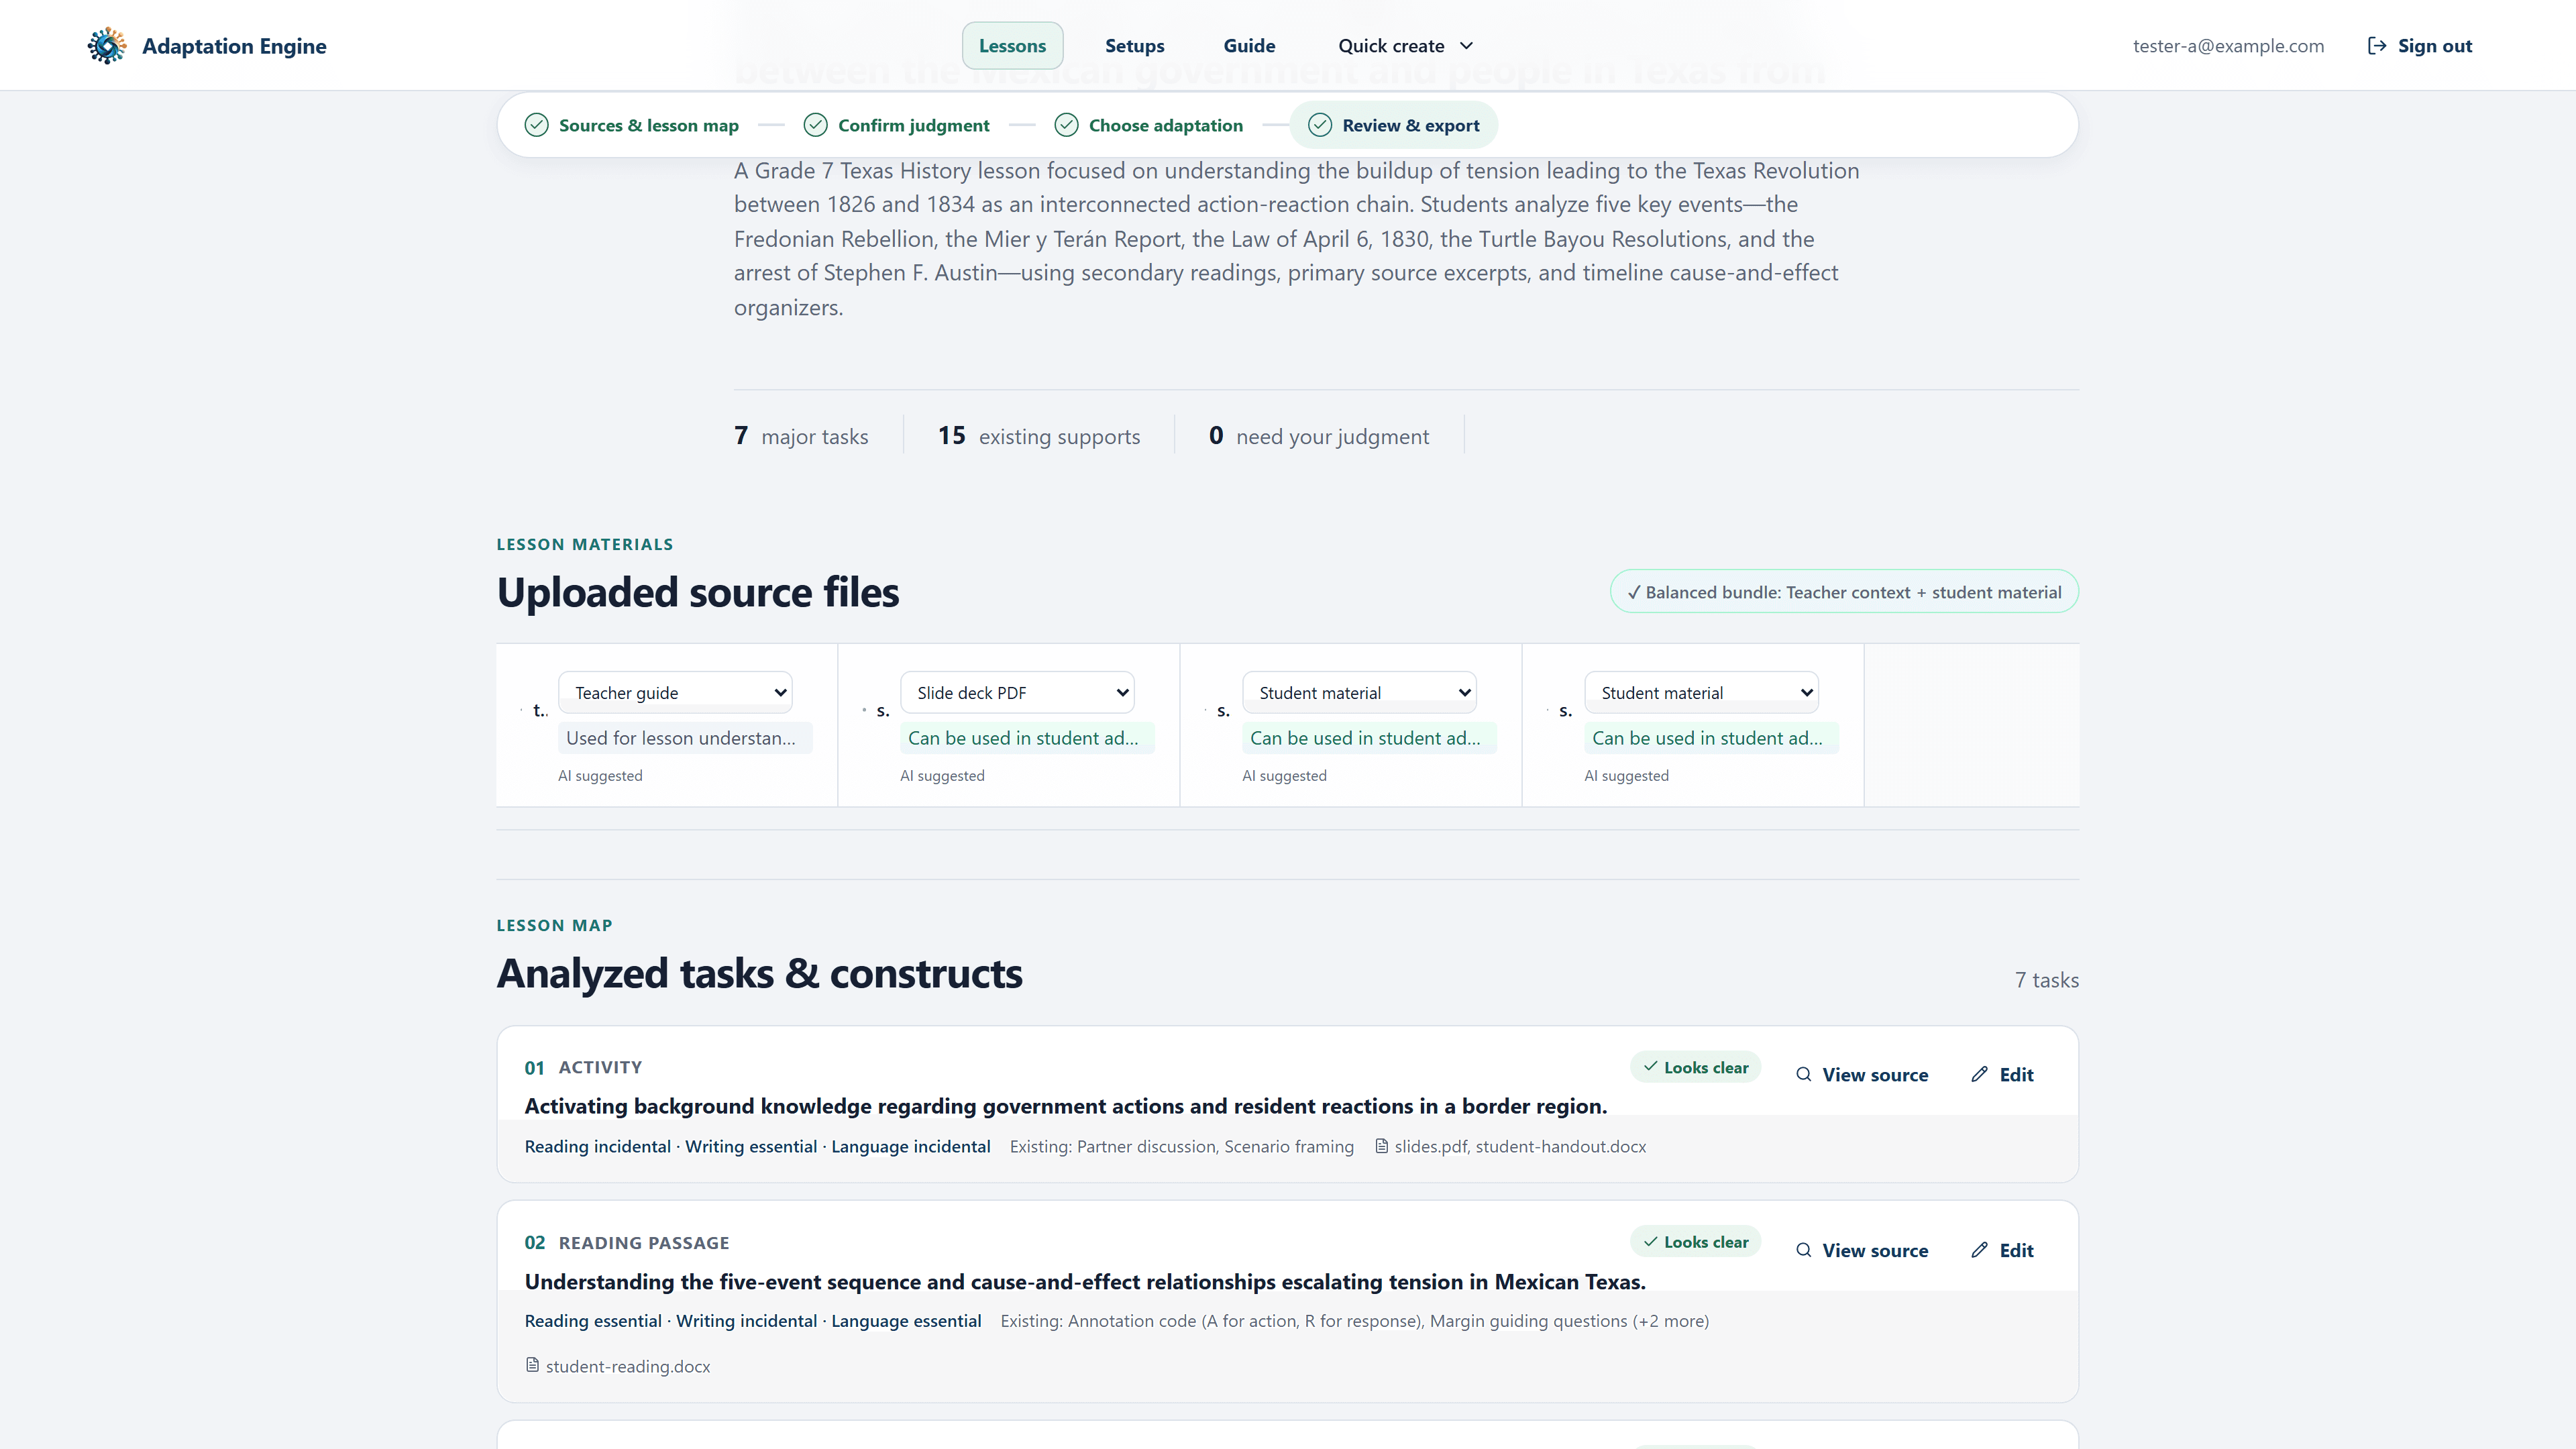Open the Setups tab
2576x1449 pixels.
pyautogui.click(x=1134, y=46)
